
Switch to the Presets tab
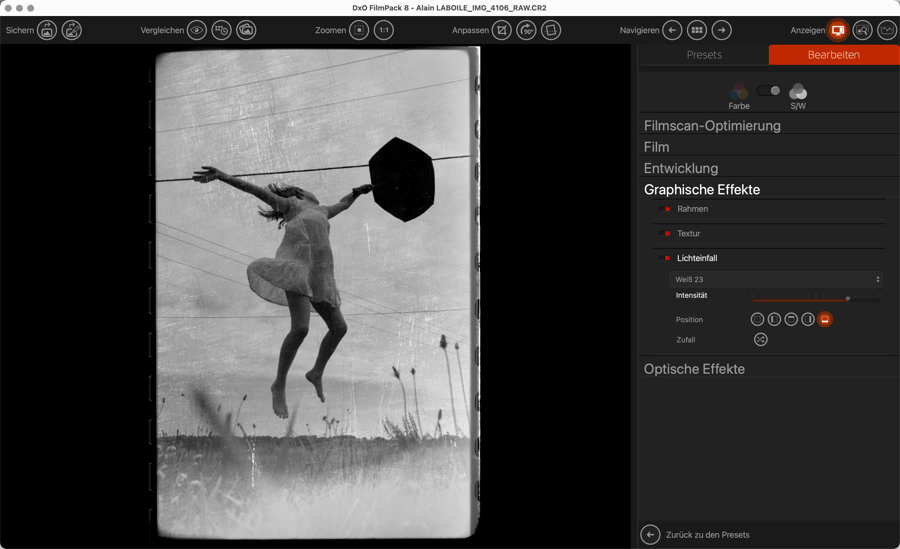pos(704,55)
